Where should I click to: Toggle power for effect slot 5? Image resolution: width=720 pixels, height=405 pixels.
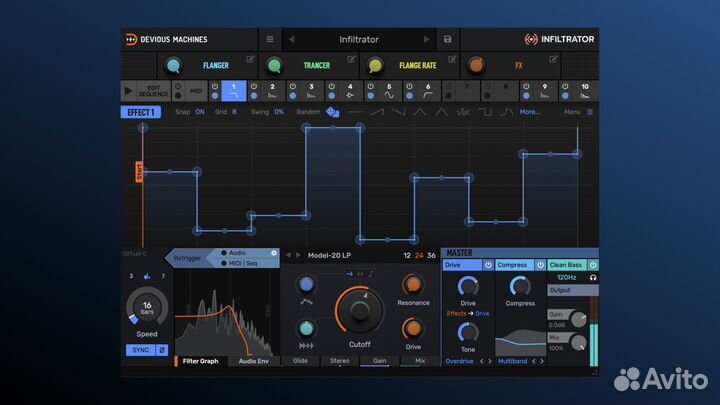[370, 86]
